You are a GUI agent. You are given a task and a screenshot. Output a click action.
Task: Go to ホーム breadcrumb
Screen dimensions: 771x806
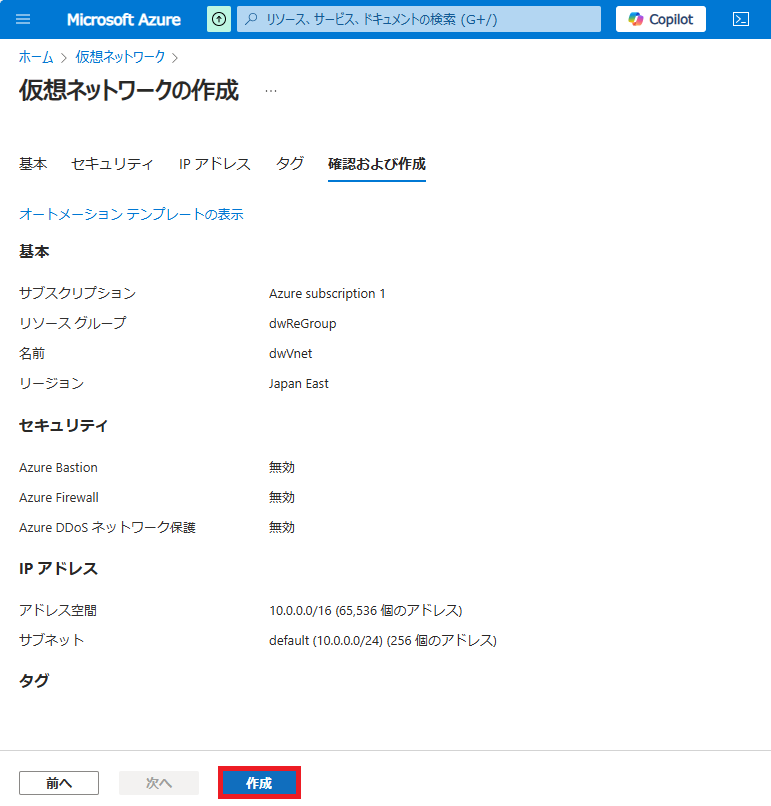tap(36, 57)
